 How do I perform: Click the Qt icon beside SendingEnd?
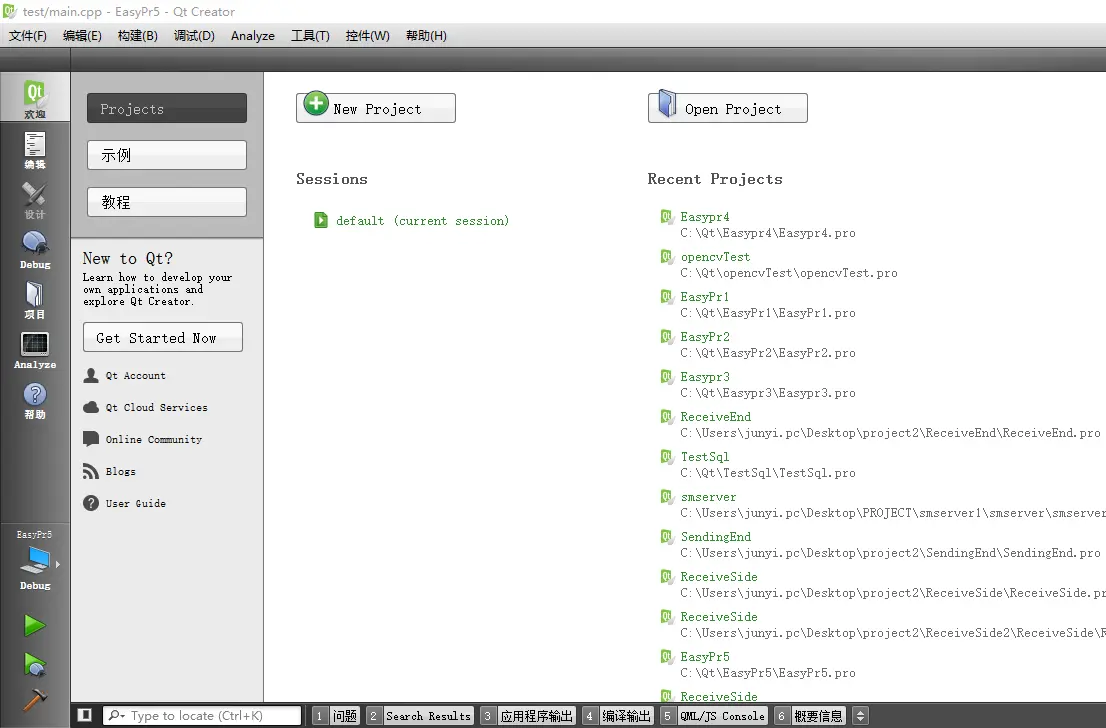pyautogui.click(x=667, y=537)
